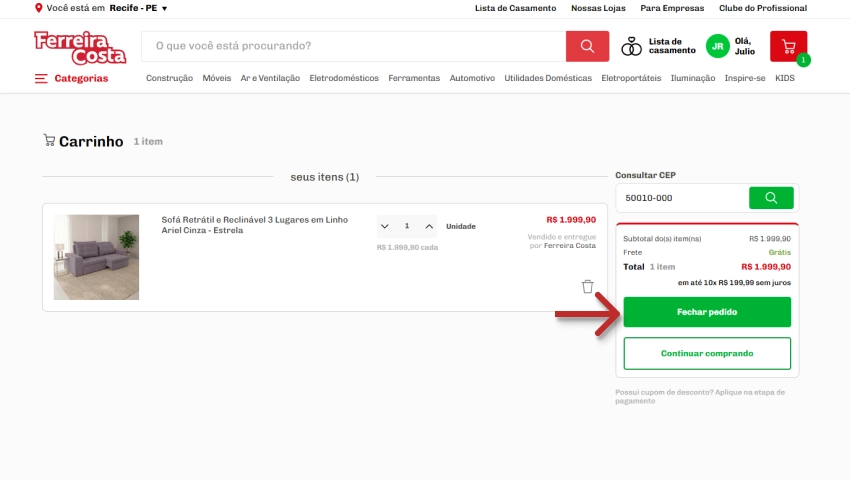Screen dimensions: 850x480
Task: Click the cart item count badge
Action: (x=803, y=60)
